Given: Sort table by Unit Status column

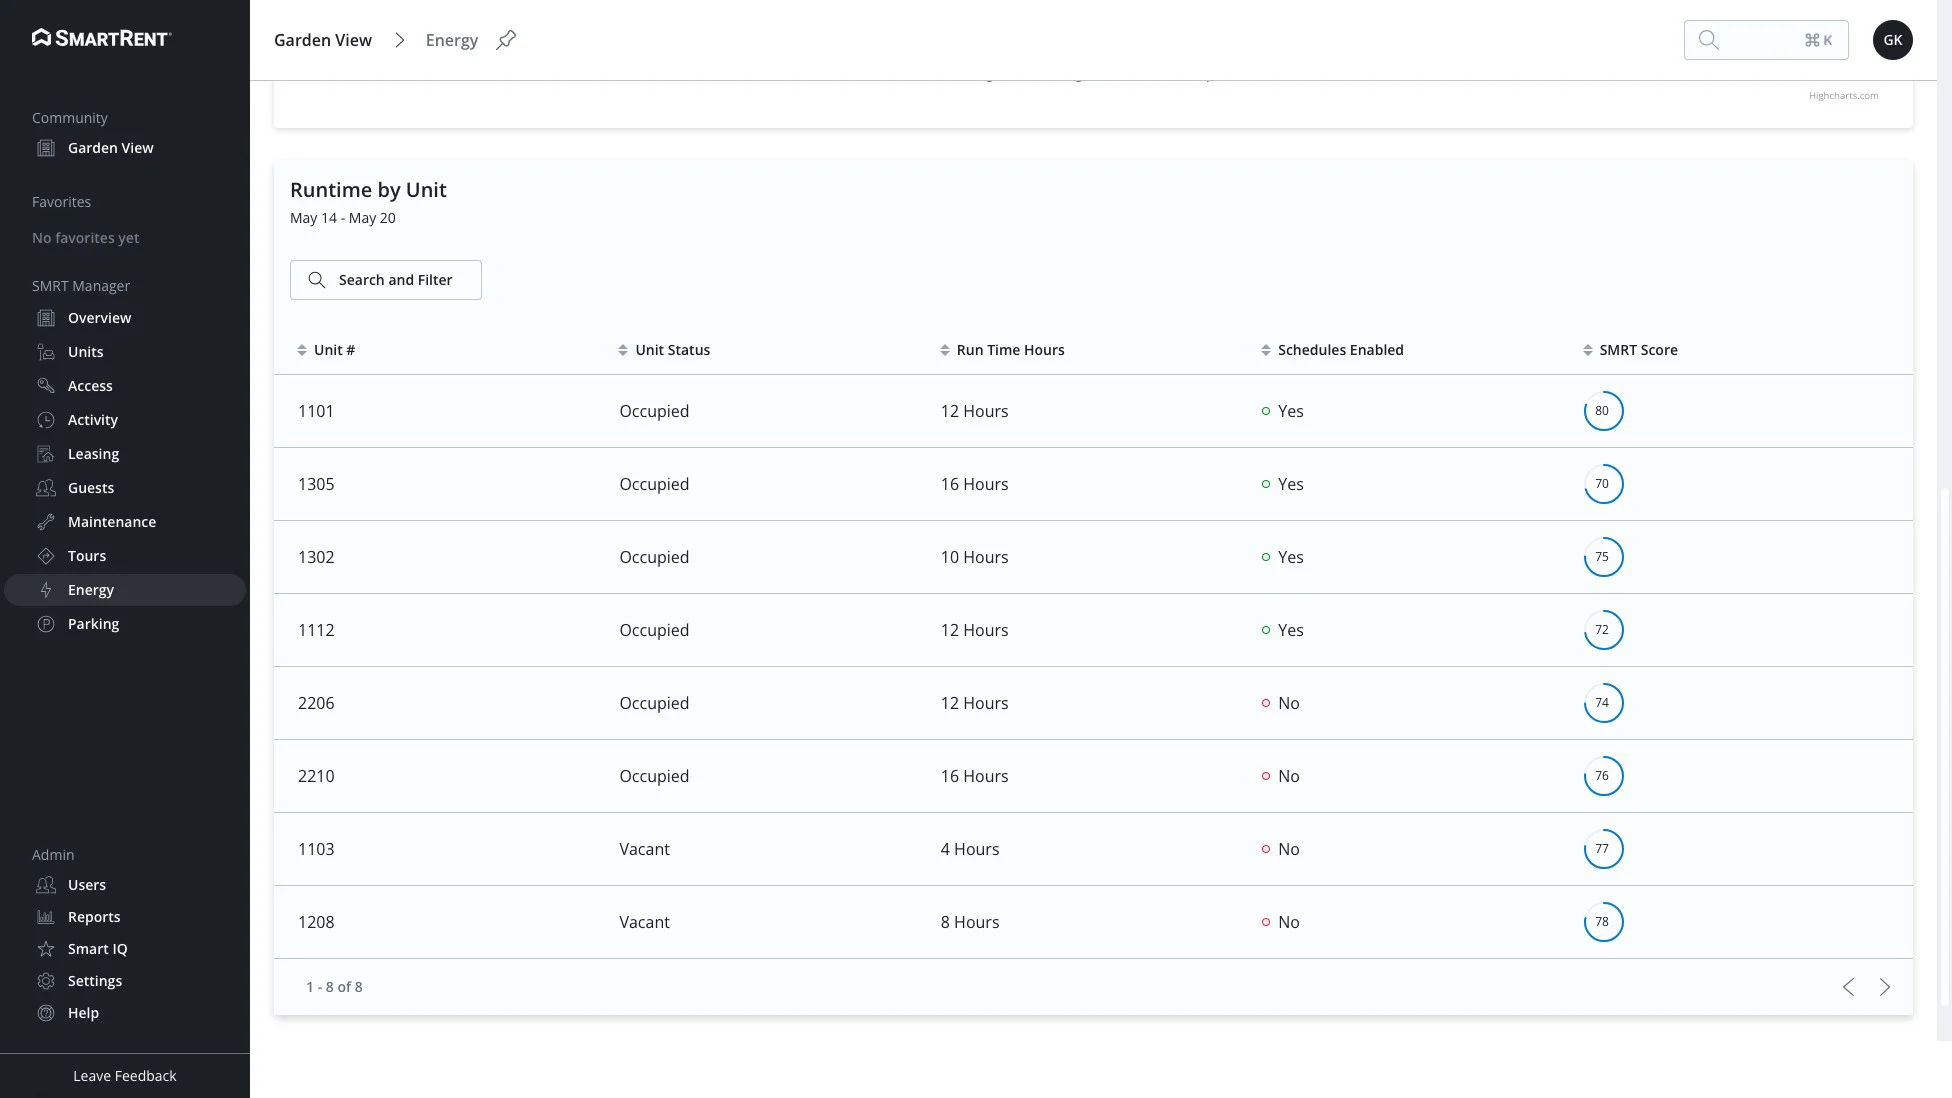Looking at the screenshot, I should click(x=664, y=350).
